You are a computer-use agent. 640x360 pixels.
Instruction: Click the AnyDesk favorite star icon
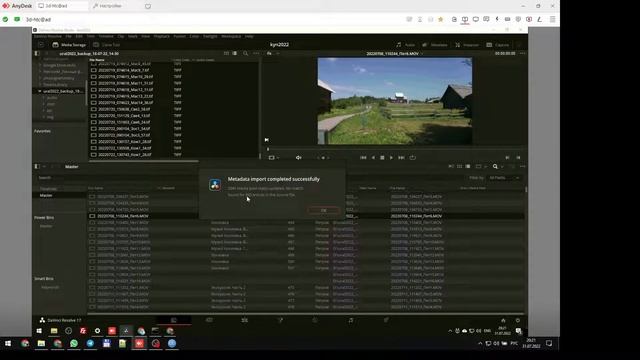click(441, 19)
